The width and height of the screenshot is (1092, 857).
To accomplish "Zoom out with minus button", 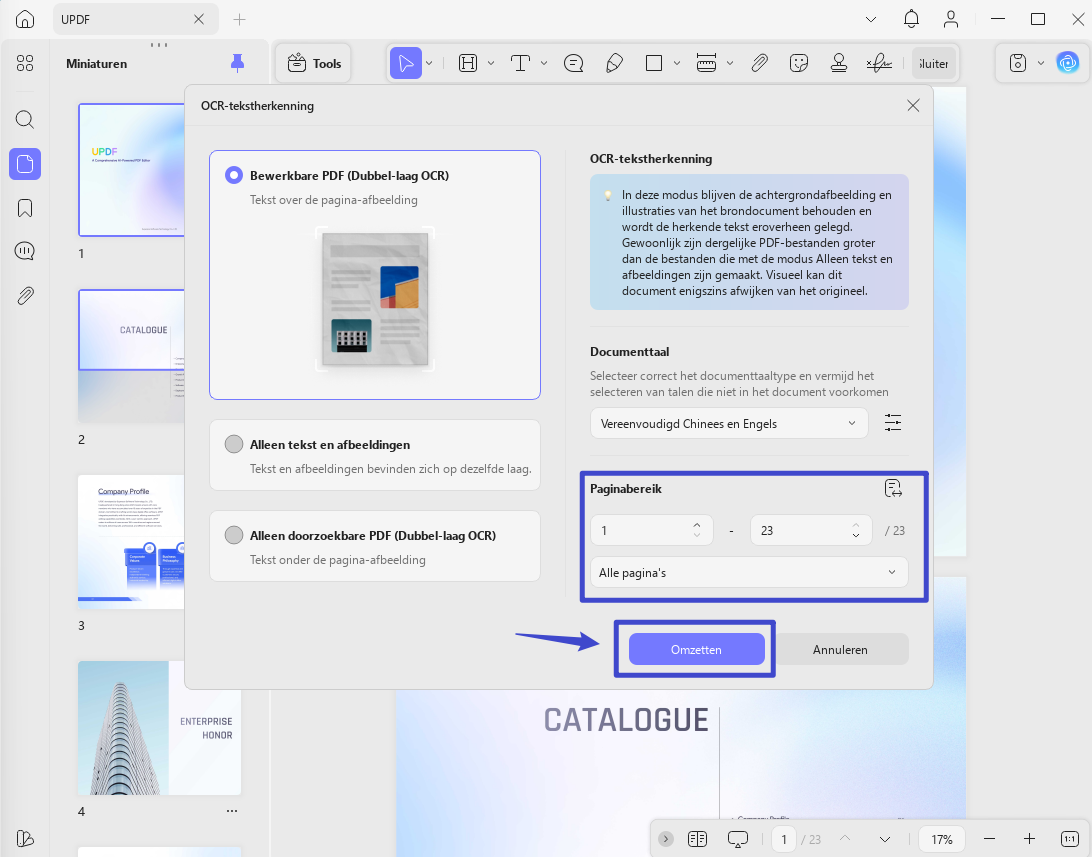I will (989, 839).
